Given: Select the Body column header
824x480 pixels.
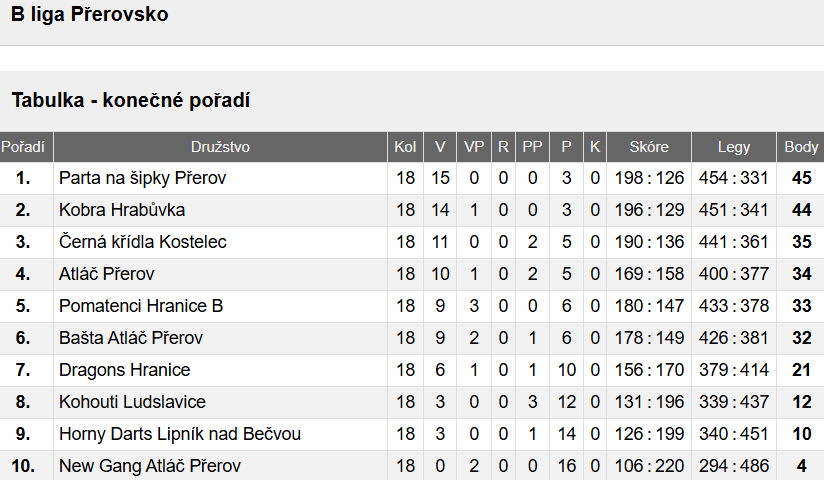Looking at the screenshot, I should click(x=801, y=147).
